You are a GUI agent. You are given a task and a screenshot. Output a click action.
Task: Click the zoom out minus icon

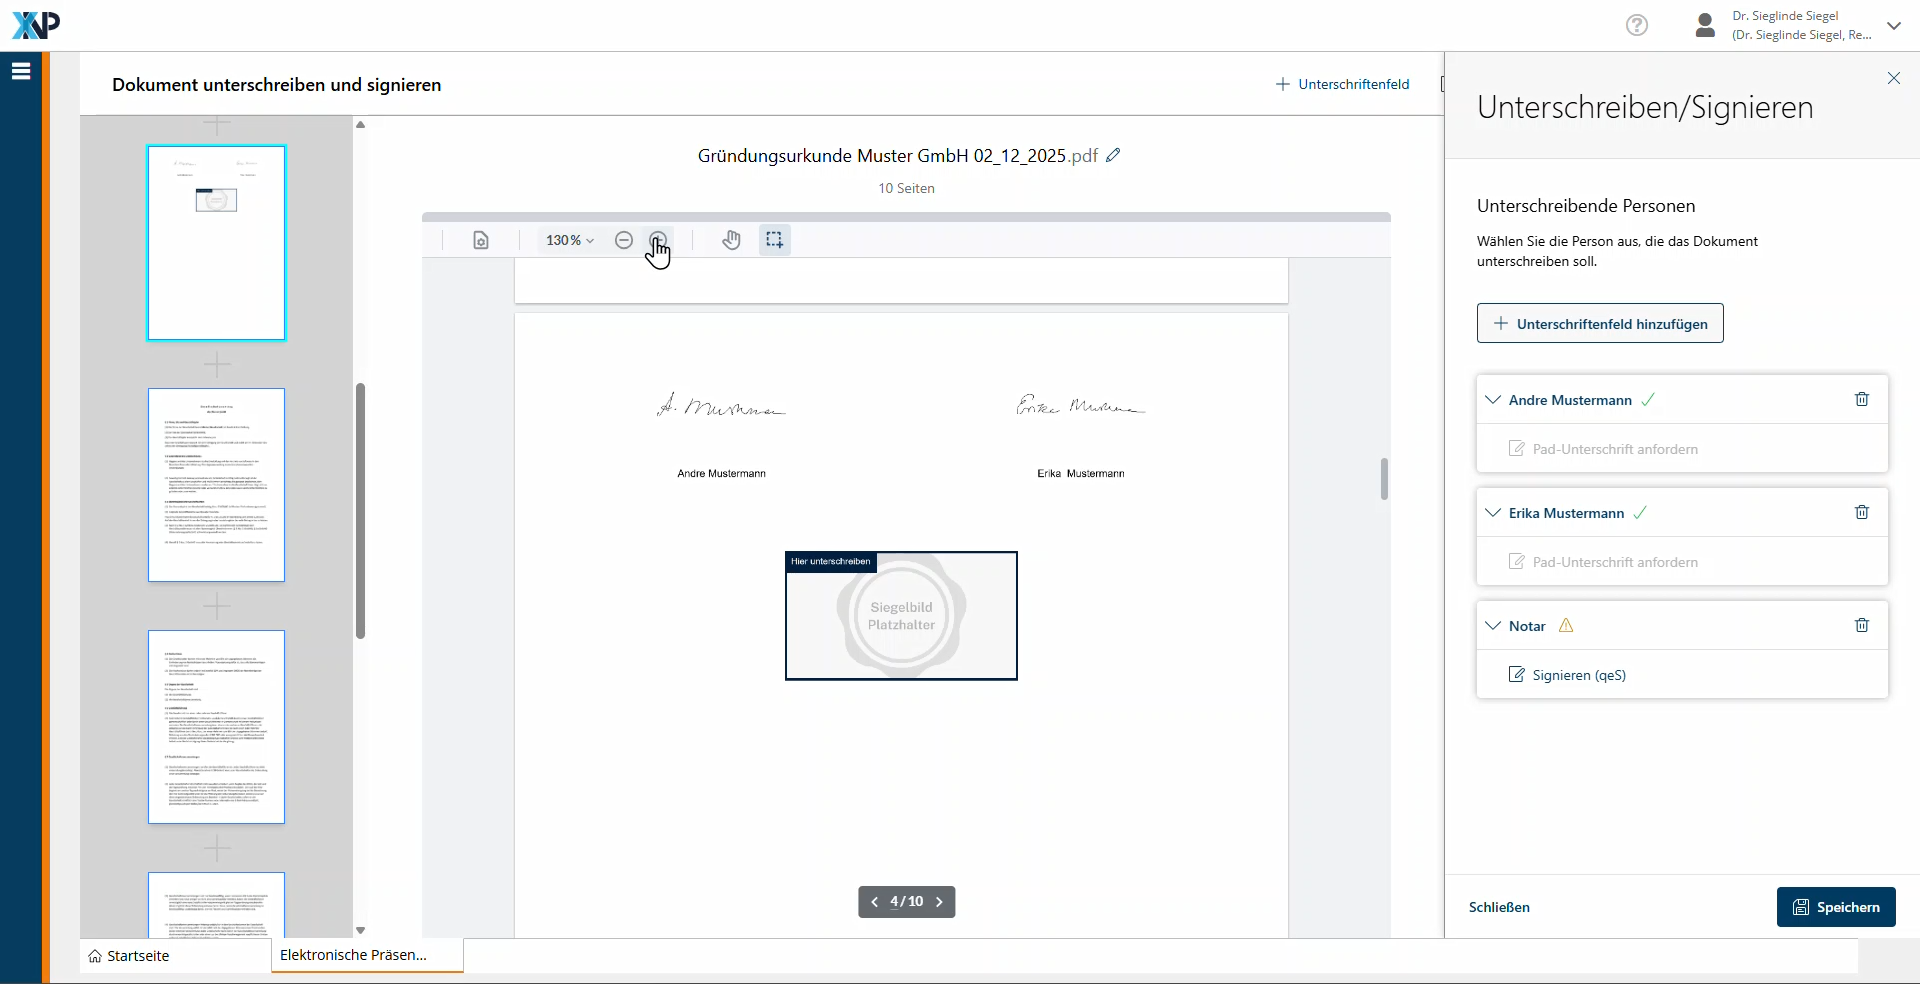(x=624, y=240)
